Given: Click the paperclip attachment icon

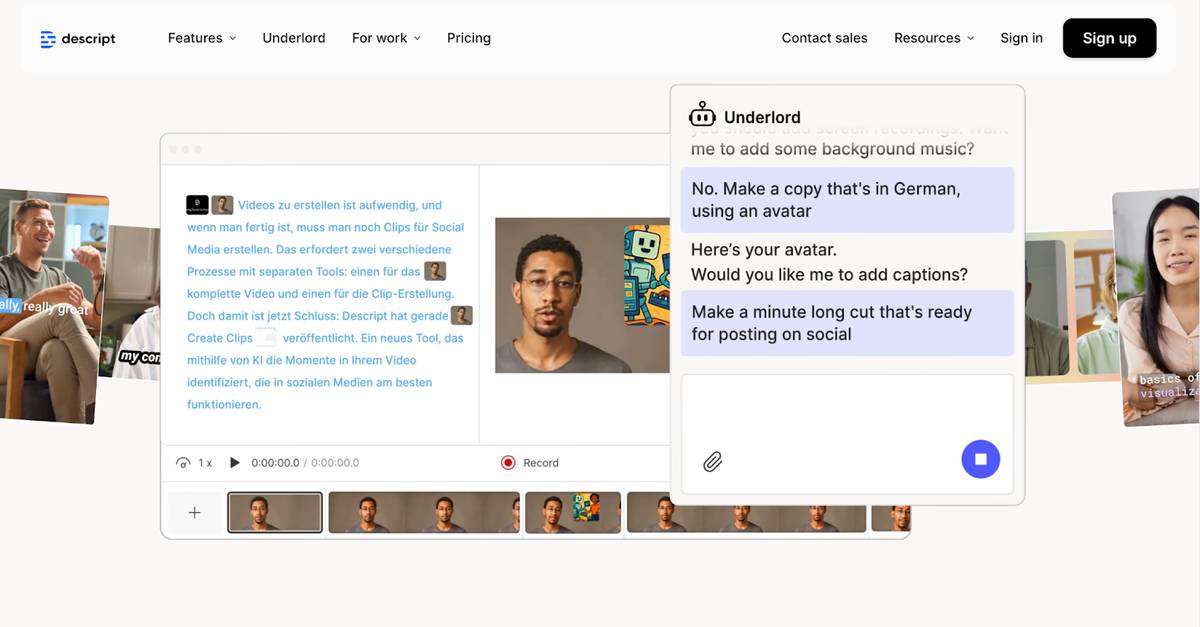Looking at the screenshot, I should (x=712, y=461).
